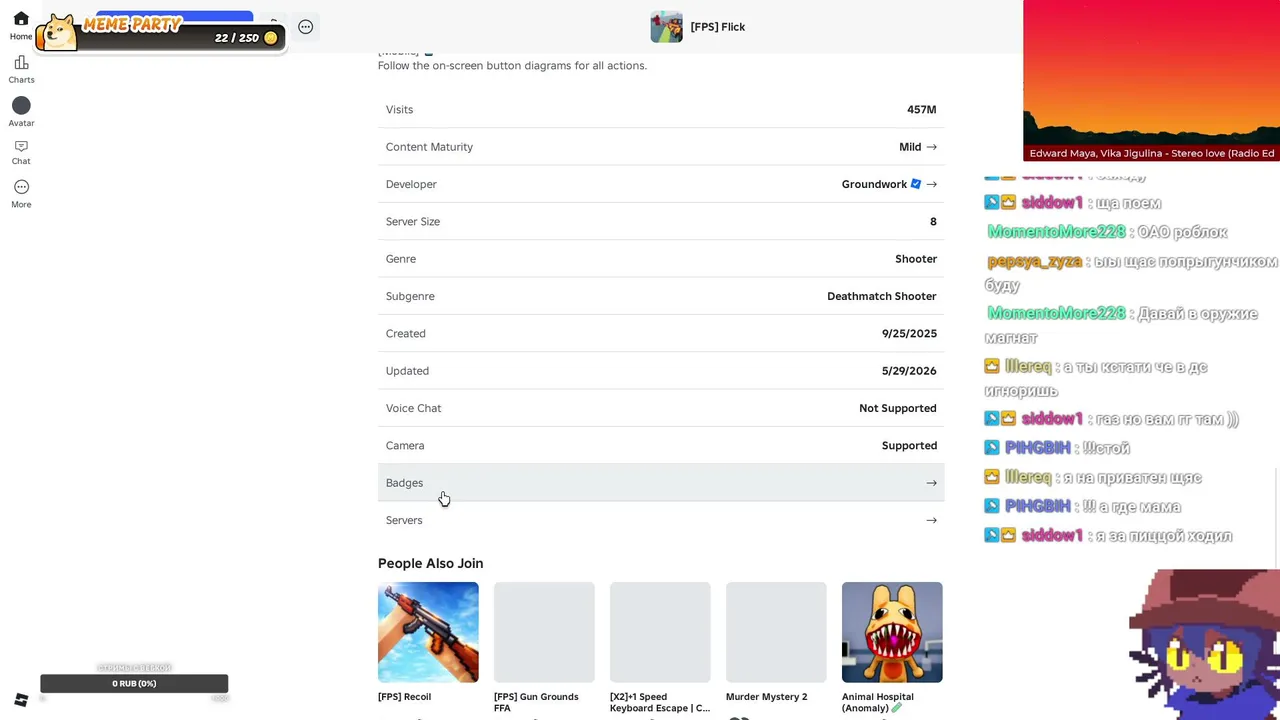Click the 0 RUB donation progress bar
The image size is (1280, 720).
click(x=134, y=684)
